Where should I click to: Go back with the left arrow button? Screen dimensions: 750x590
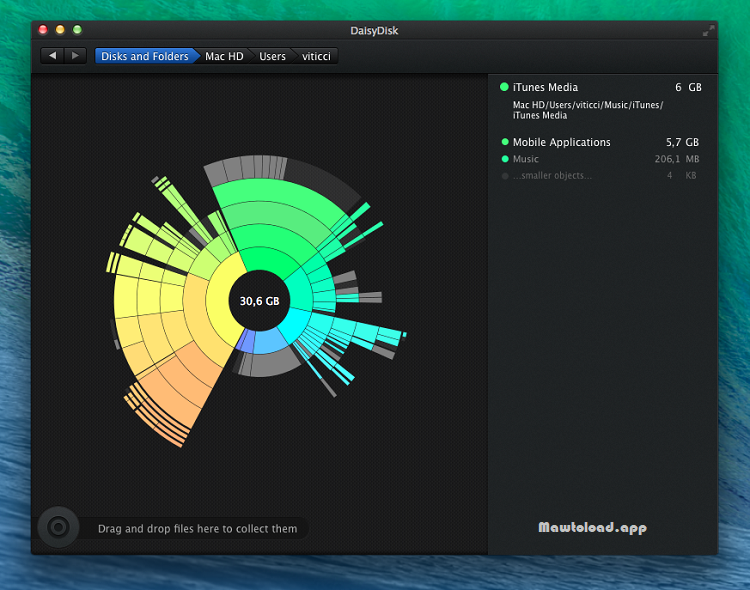[x=53, y=56]
